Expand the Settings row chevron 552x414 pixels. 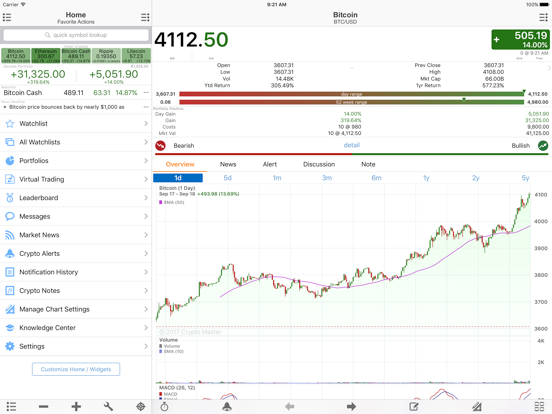[146, 346]
